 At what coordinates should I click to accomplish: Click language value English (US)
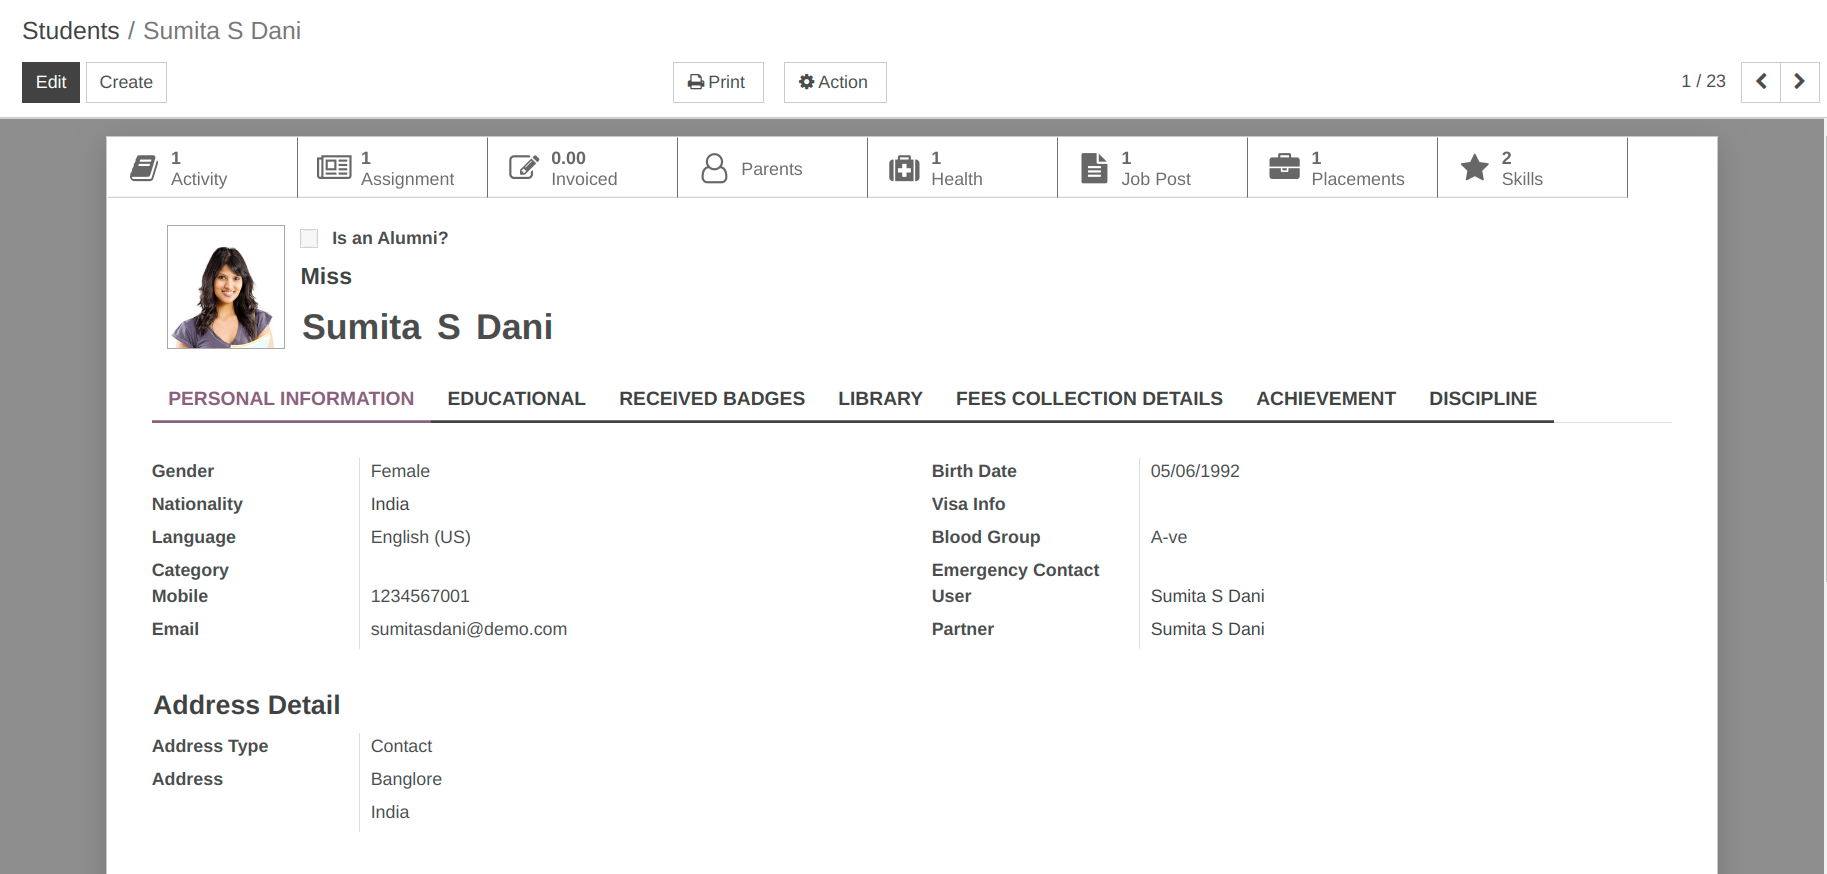pyautogui.click(x=421, y=537)
